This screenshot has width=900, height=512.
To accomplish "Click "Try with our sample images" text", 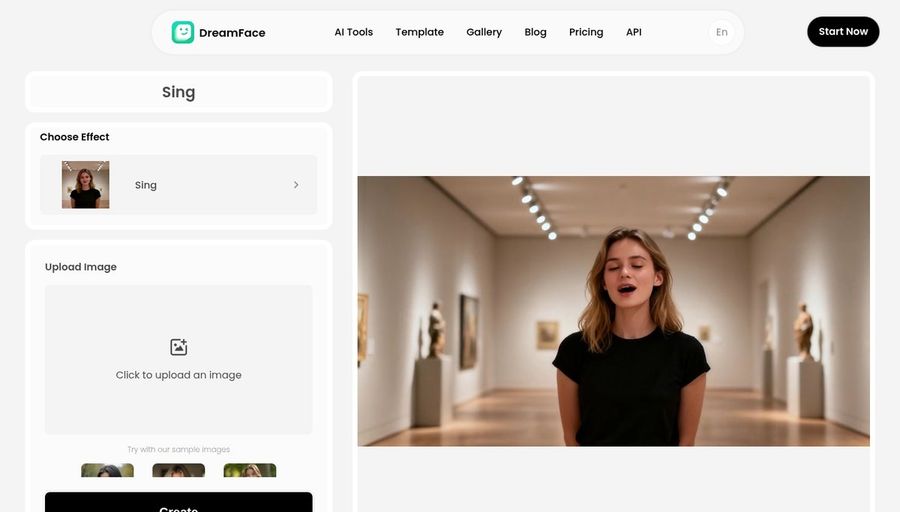I will (179, 449).
